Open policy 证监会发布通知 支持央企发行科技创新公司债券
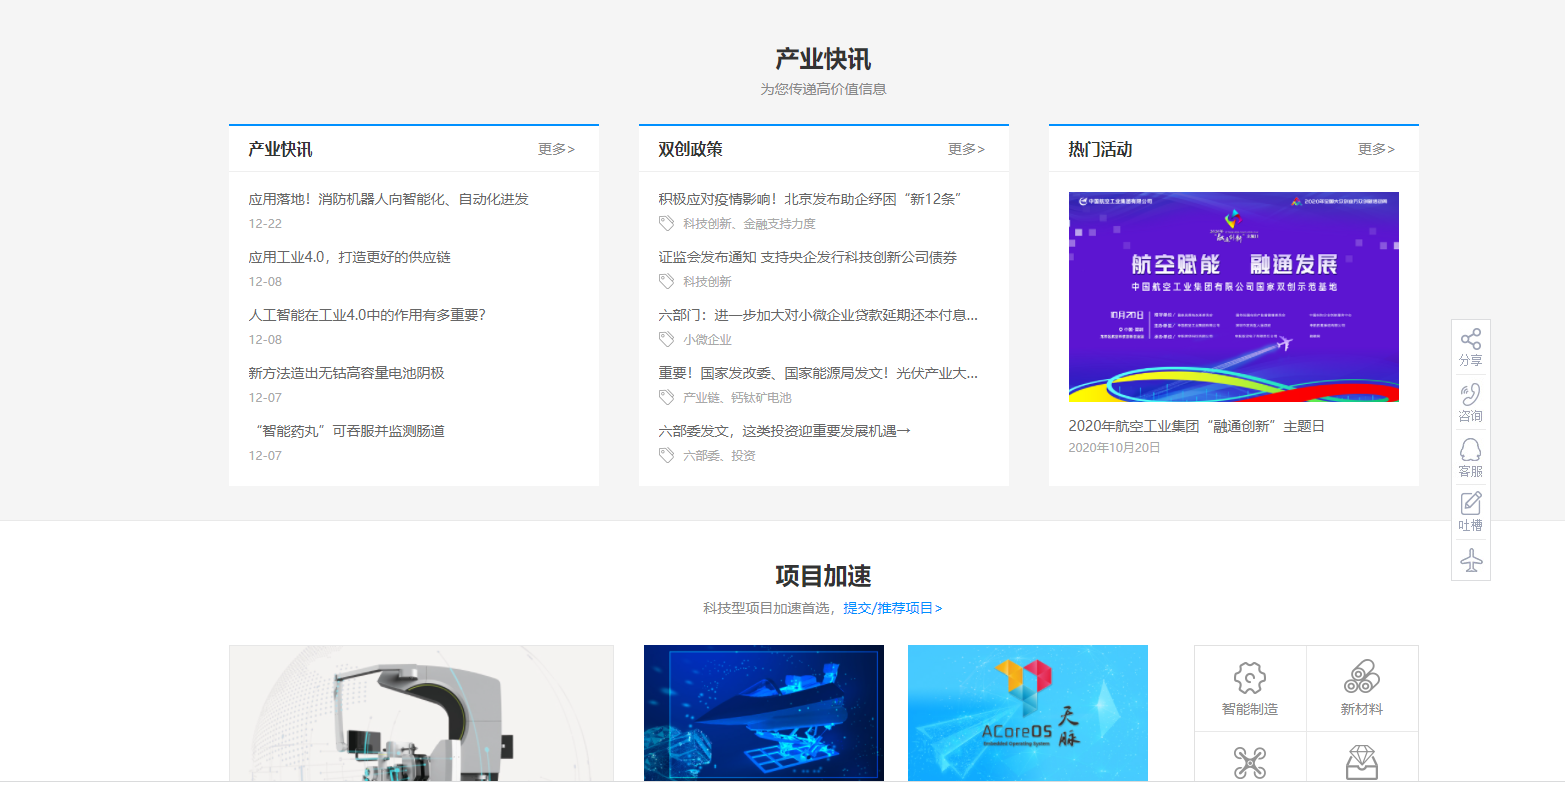1565x786 pixels. click(808, 257)
